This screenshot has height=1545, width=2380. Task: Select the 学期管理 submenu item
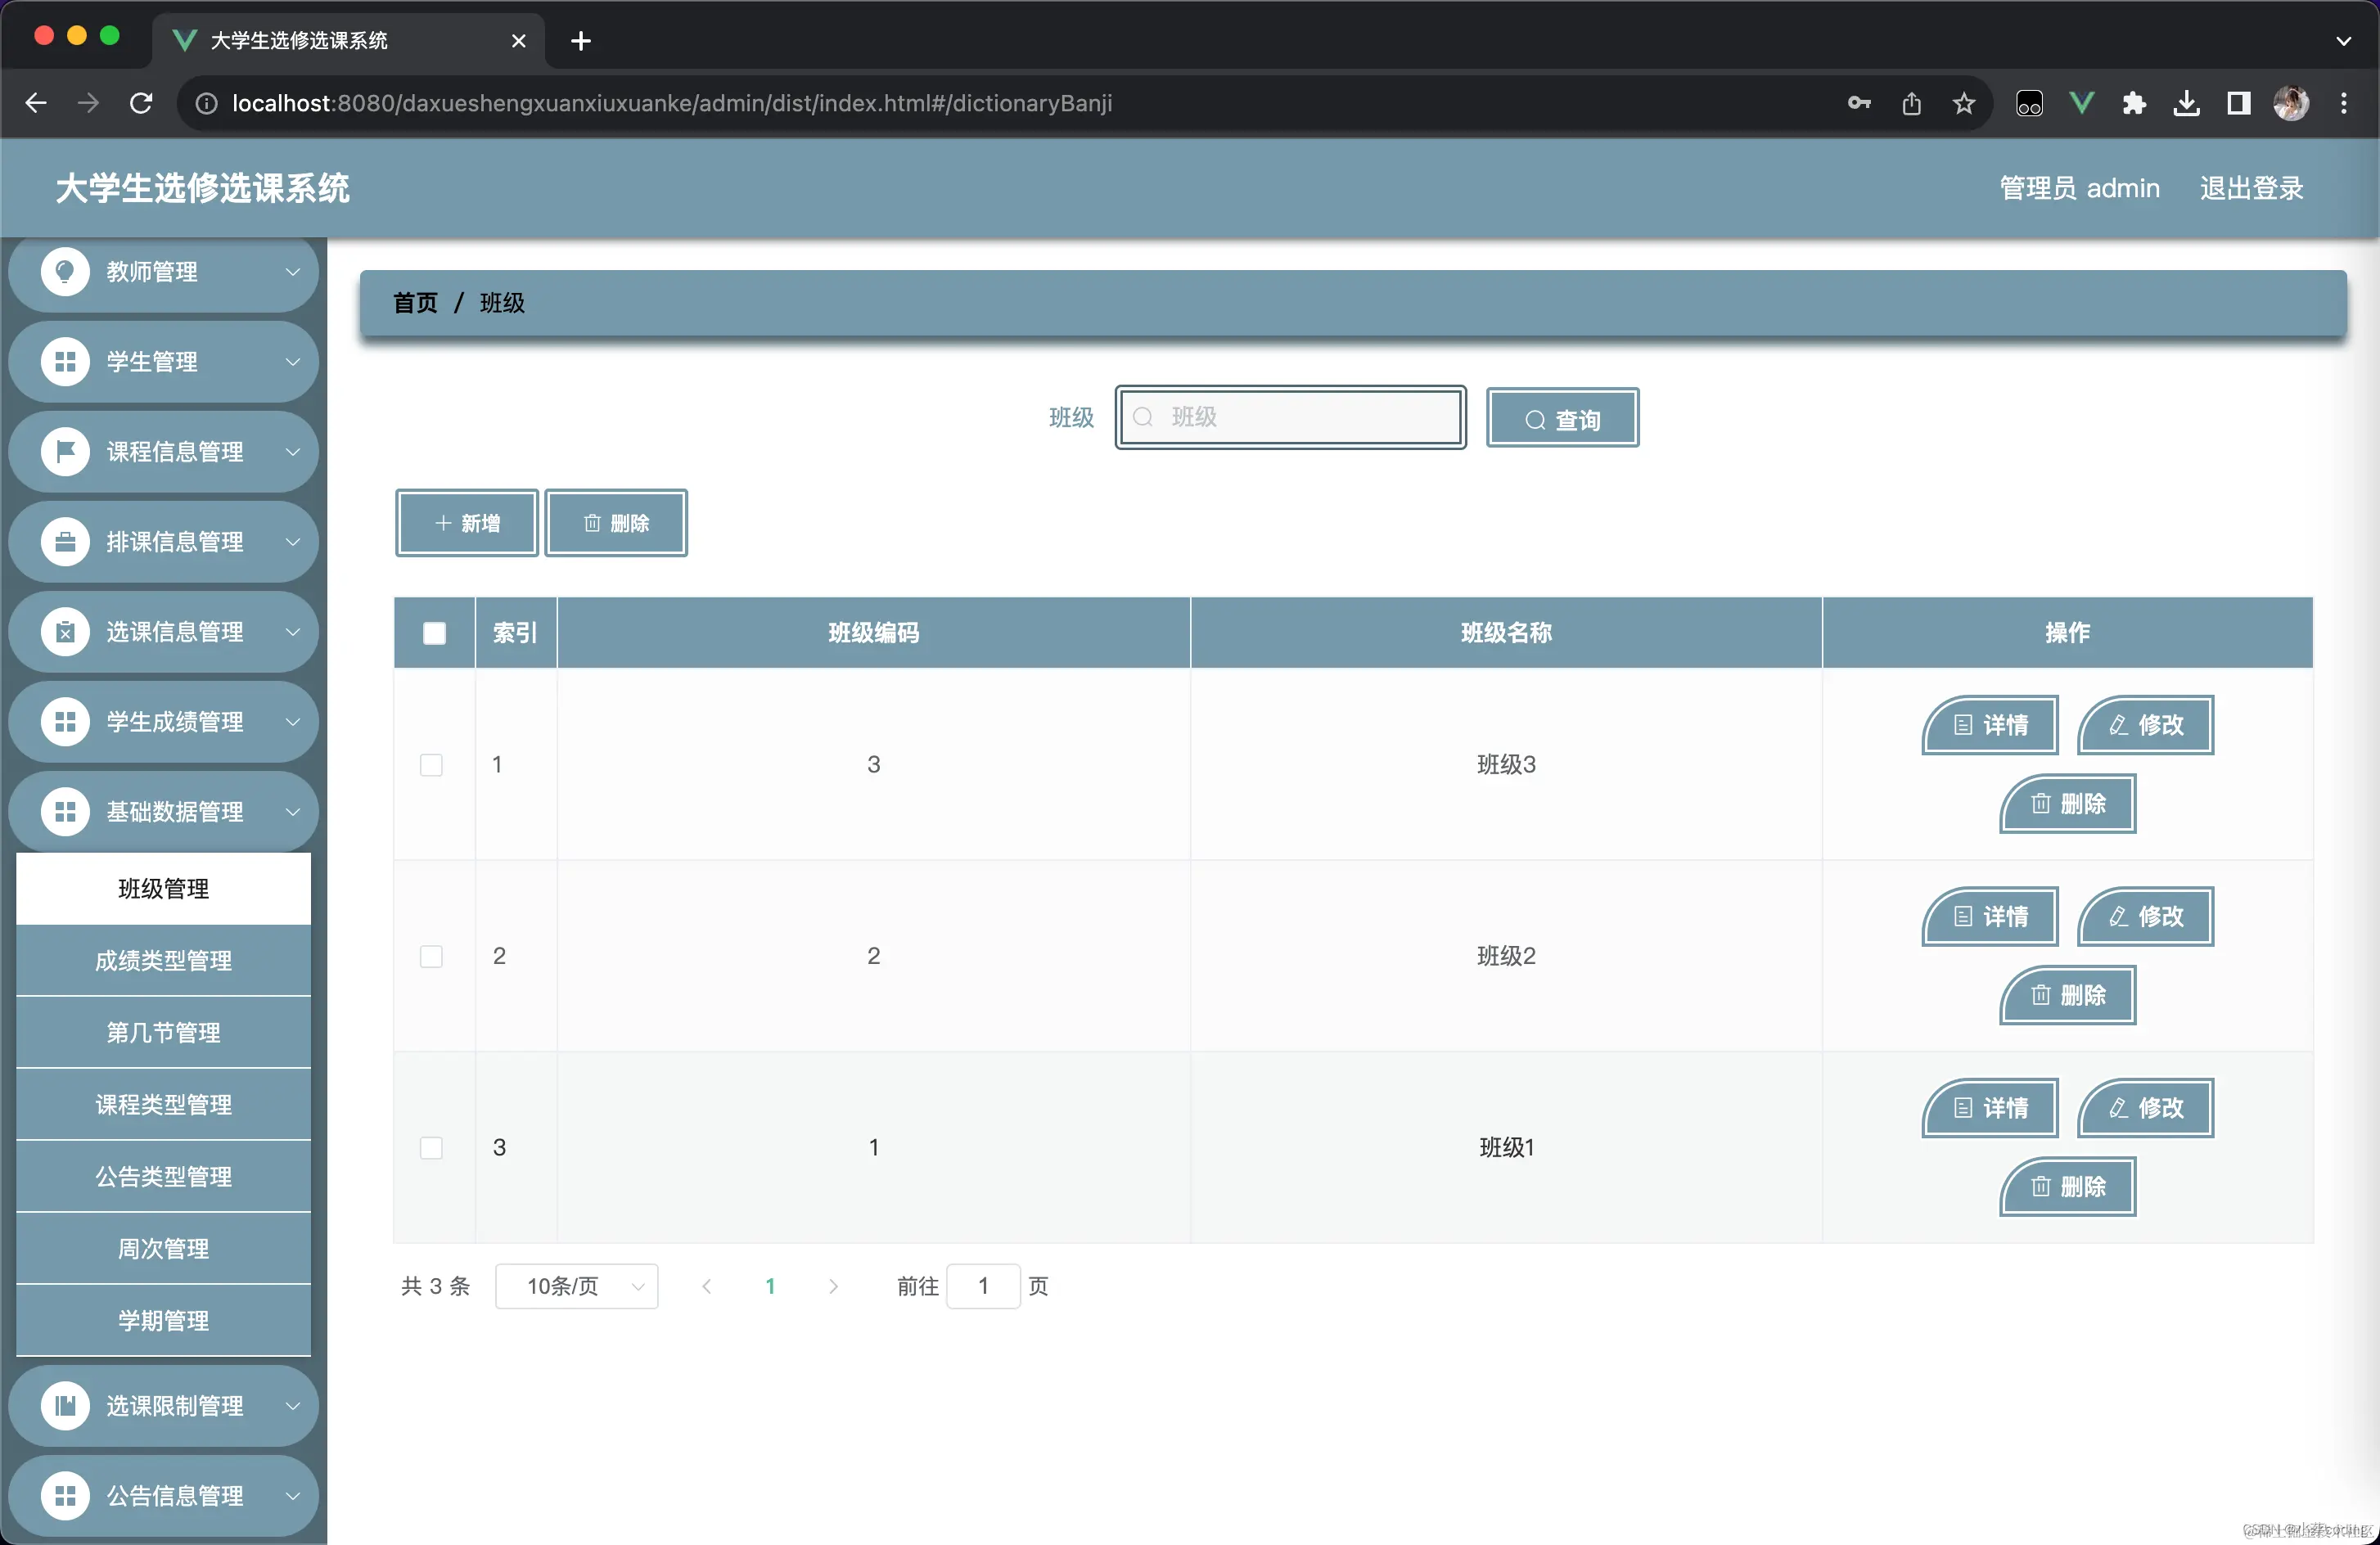[163, 1321]
